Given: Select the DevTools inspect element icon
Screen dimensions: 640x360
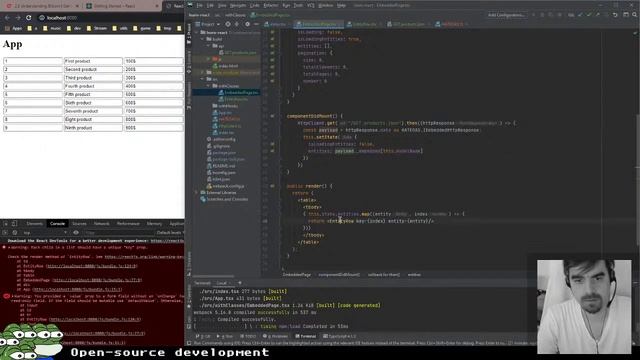Looking at the screenshot, I should pyautogui.click(x=6, y=224).
